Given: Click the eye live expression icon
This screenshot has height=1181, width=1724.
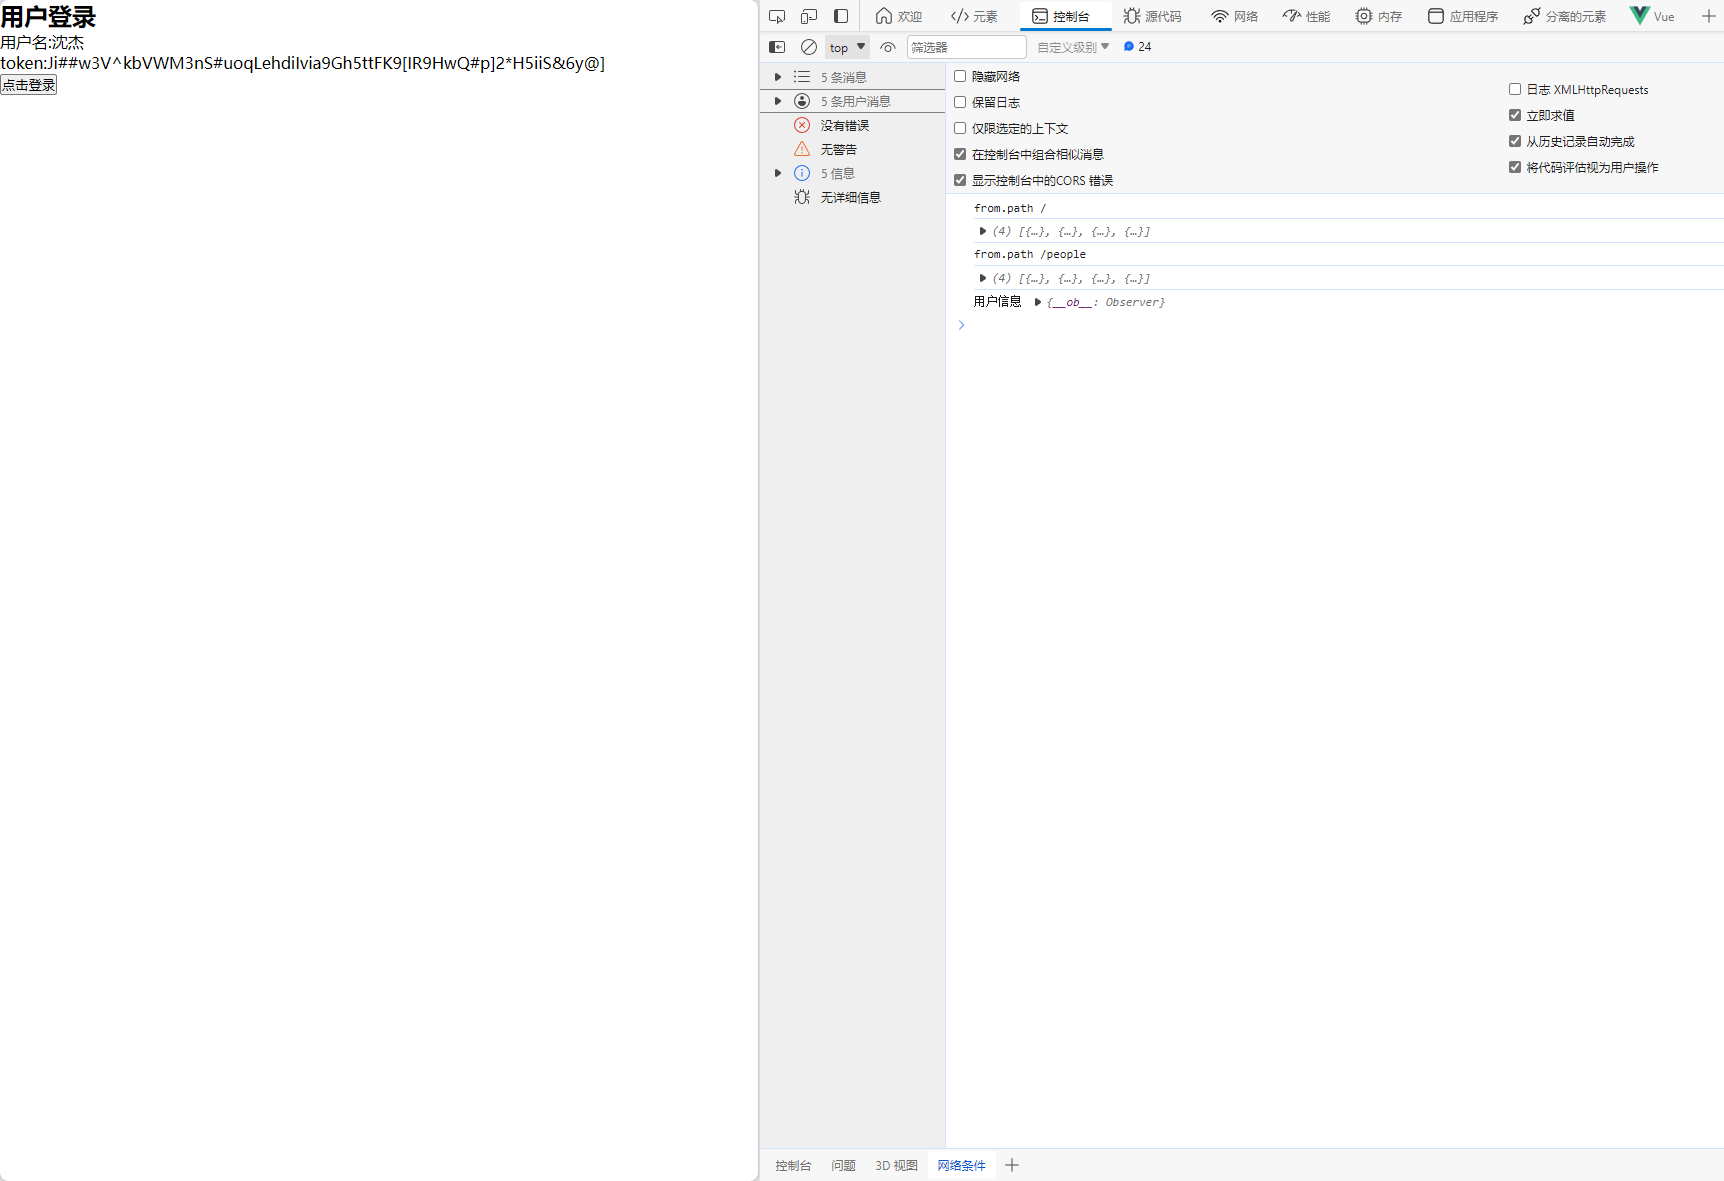Looking at the screenshot, I should (x=888, y=47).
